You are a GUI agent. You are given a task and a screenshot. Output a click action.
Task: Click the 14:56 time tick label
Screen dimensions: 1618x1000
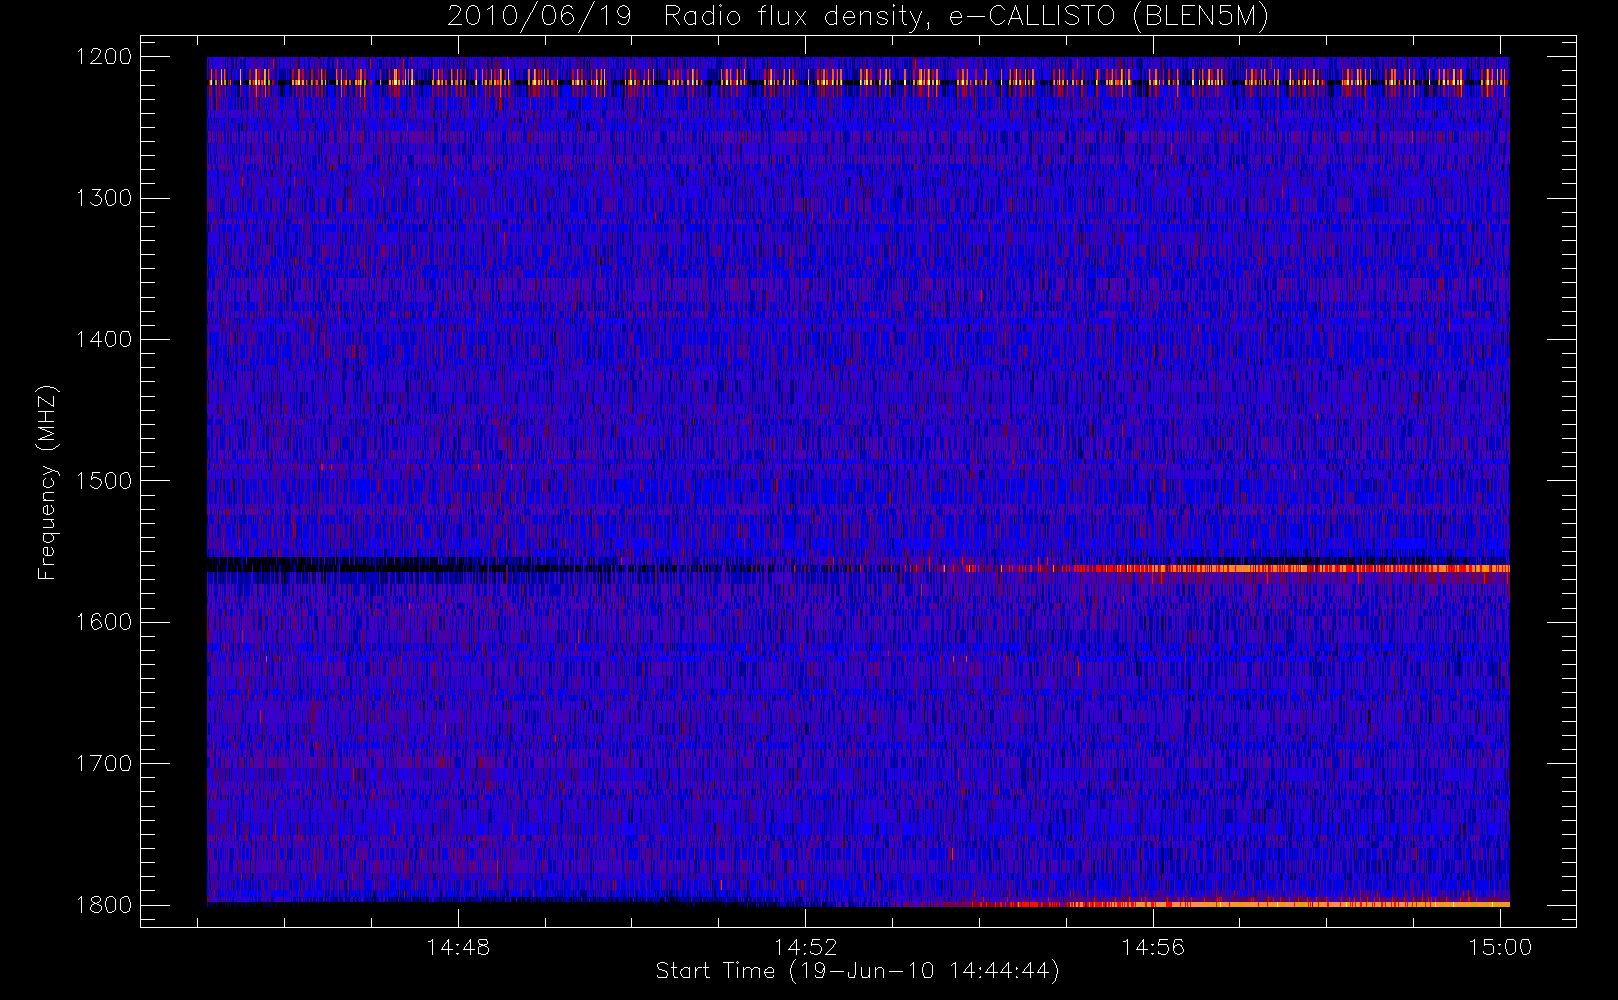click(x=1153, y=947)
